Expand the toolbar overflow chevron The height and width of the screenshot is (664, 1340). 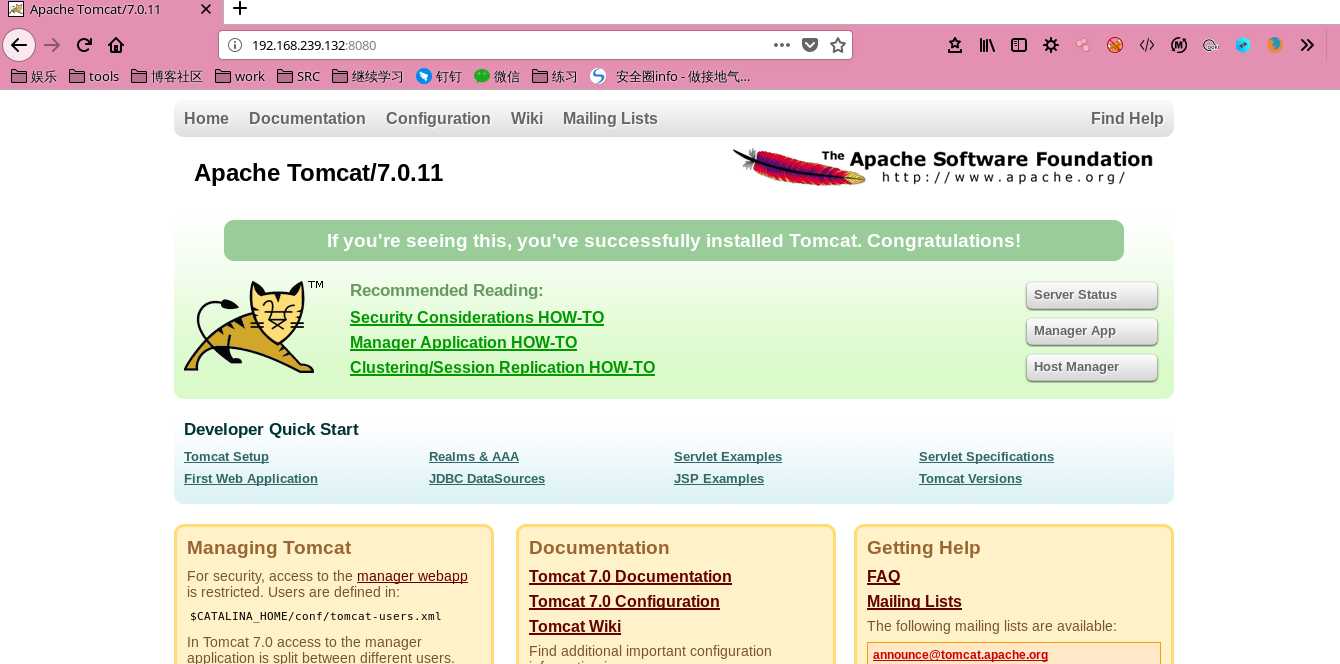1307,45
